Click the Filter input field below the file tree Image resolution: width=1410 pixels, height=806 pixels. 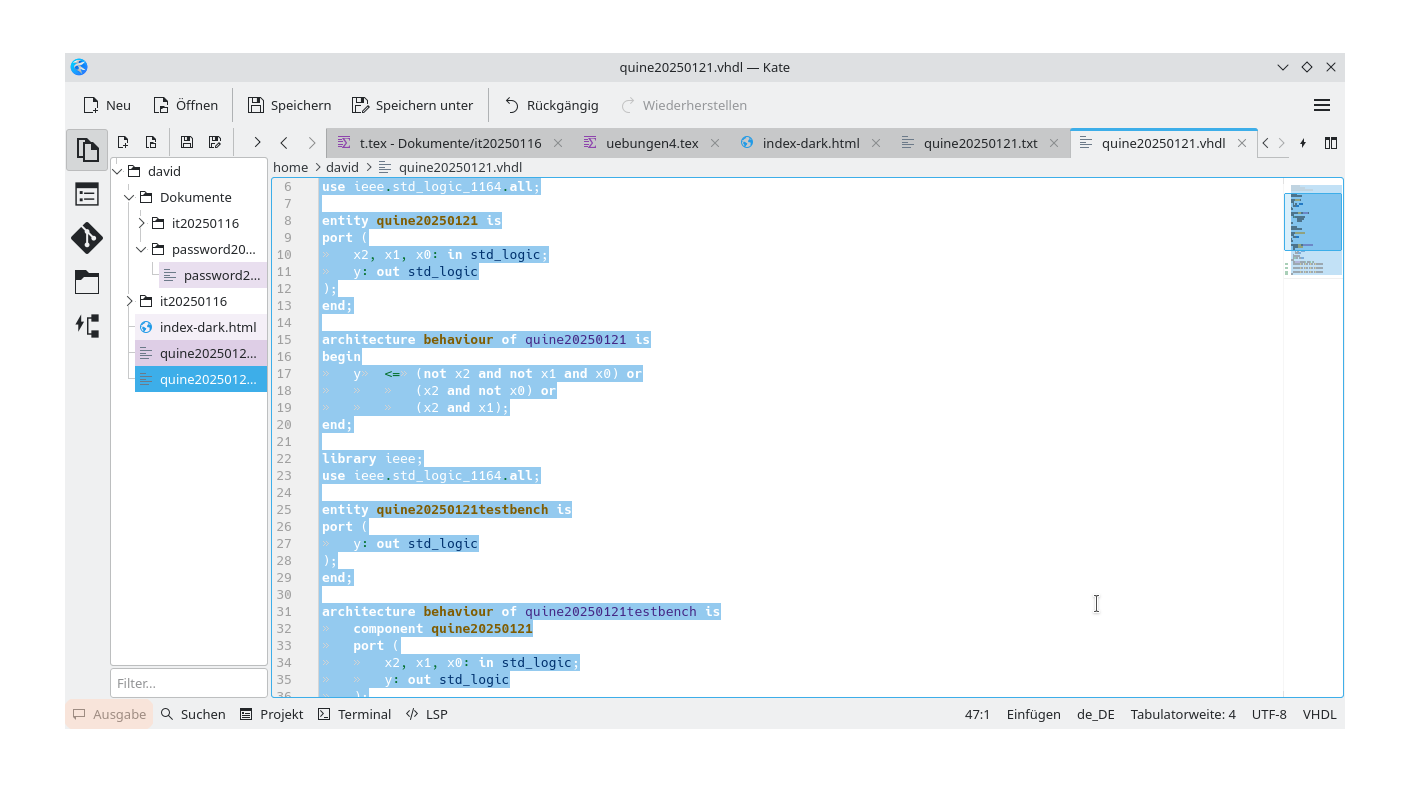188,683
